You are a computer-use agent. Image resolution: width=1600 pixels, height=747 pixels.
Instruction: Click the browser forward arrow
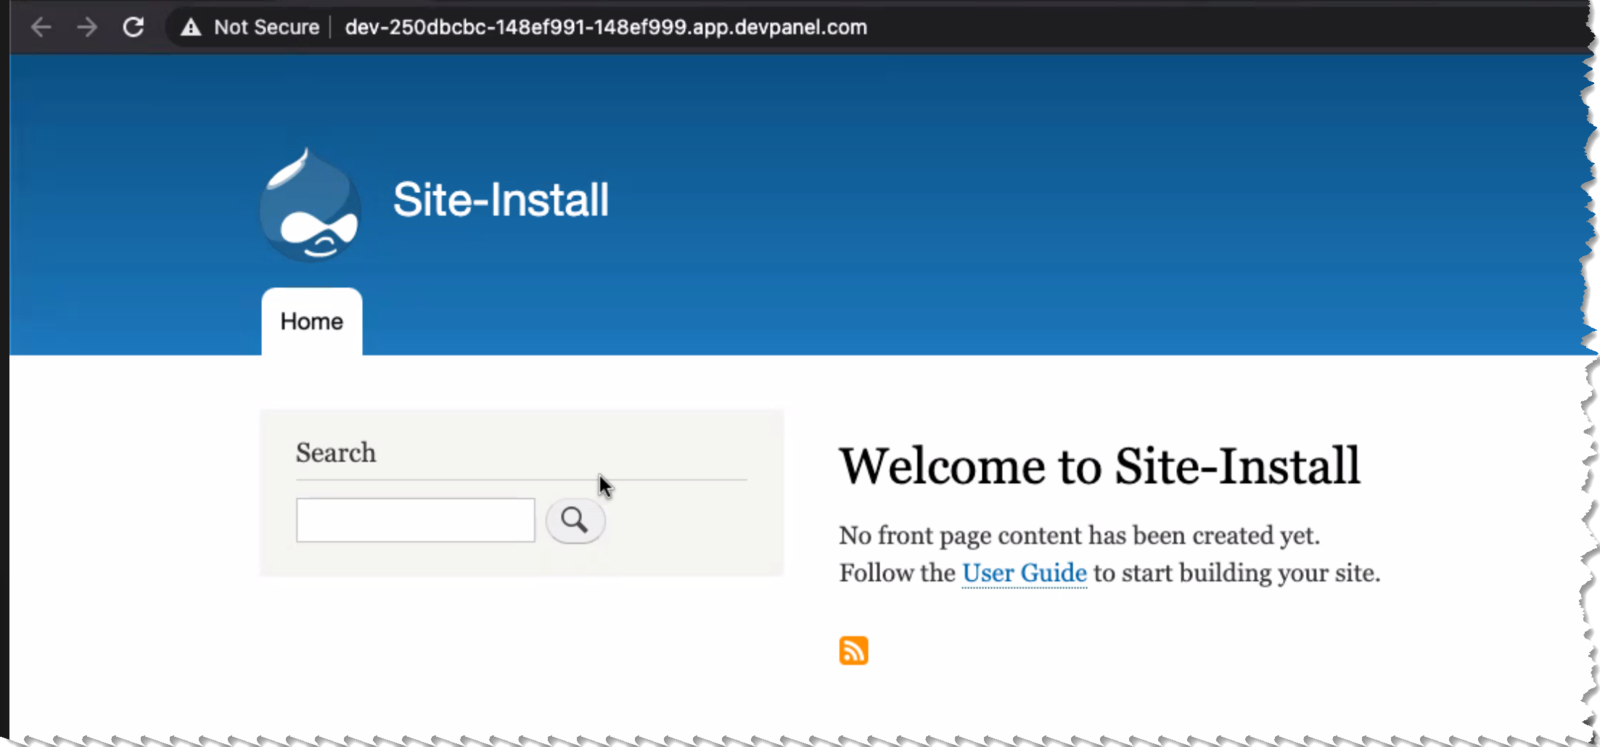coord(87,27)
